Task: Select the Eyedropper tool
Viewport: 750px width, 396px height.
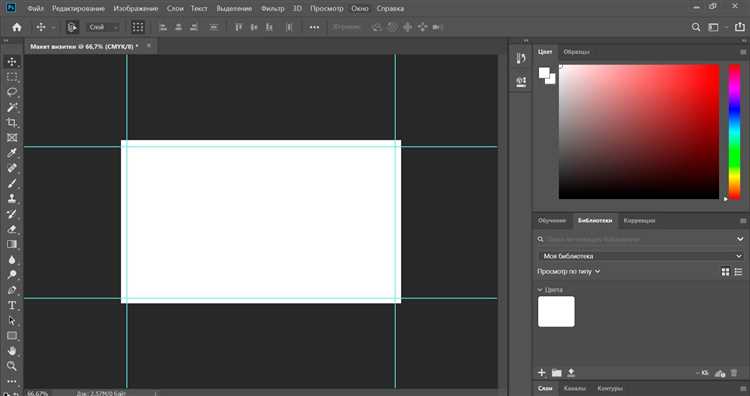Action: (x=12, y=153)
